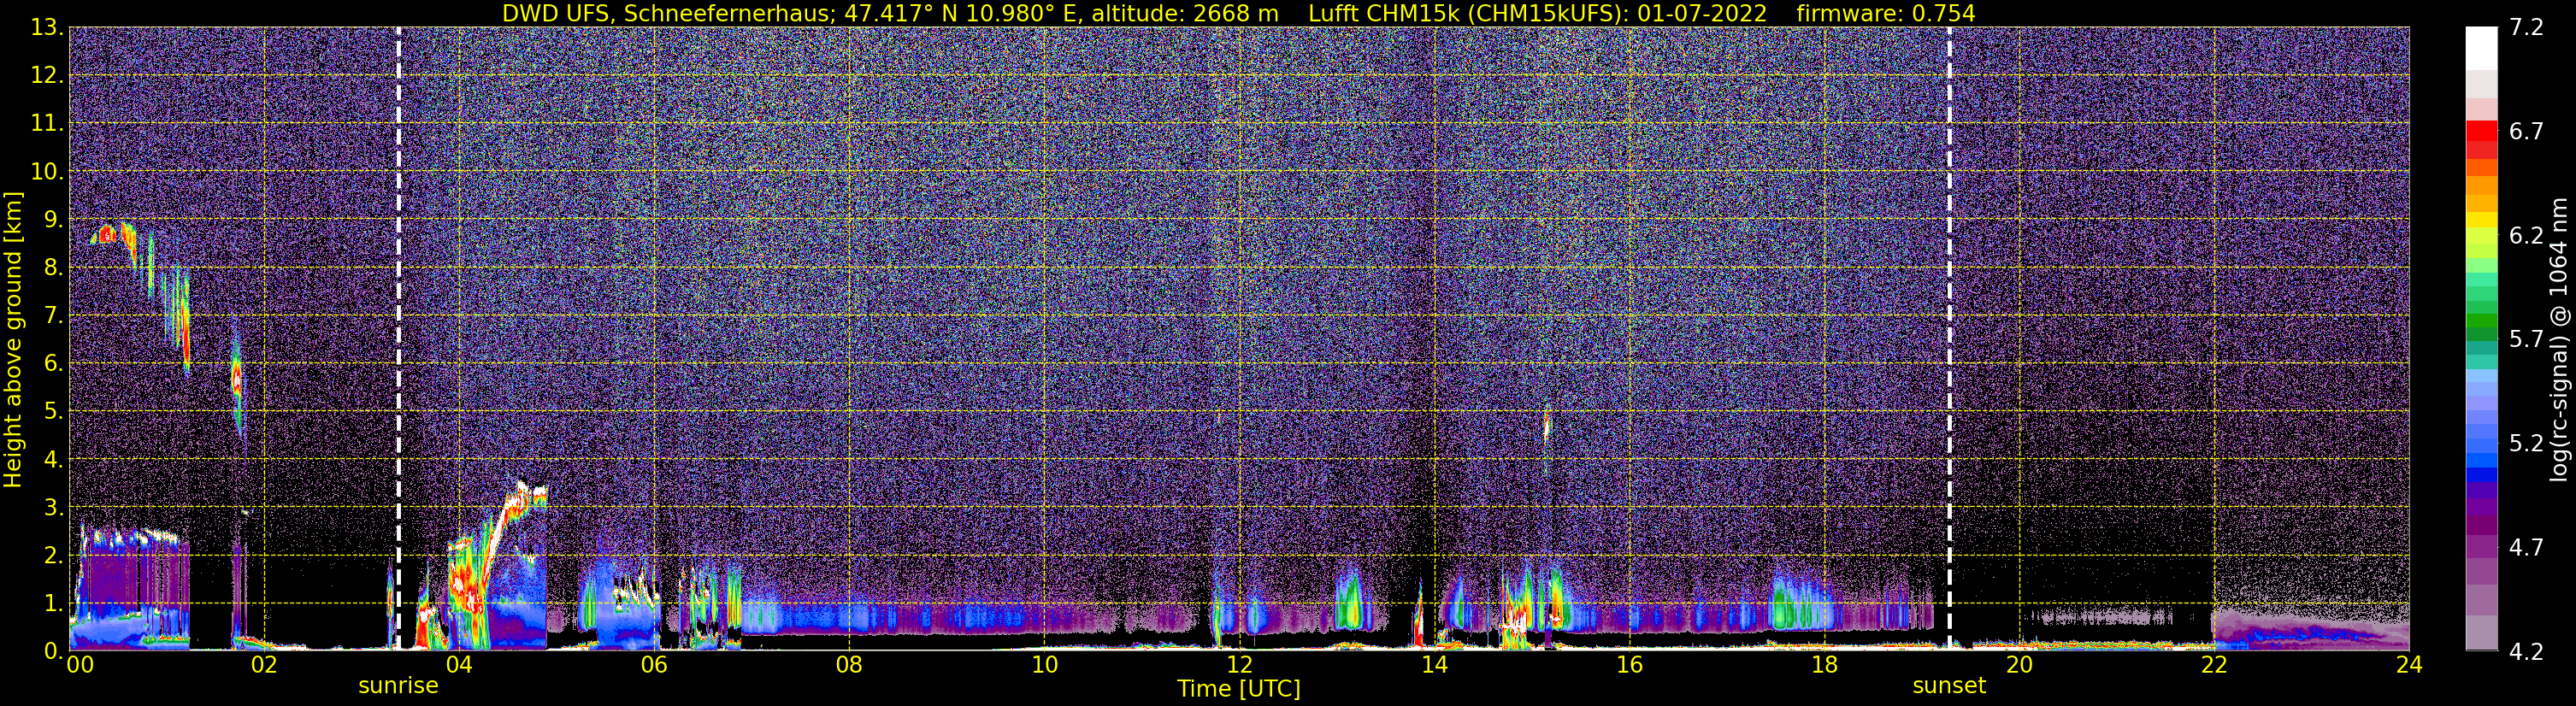2576x706 pixels.
Task: Click the height axis tick label '5.'
Action: (x=53, y=411)
